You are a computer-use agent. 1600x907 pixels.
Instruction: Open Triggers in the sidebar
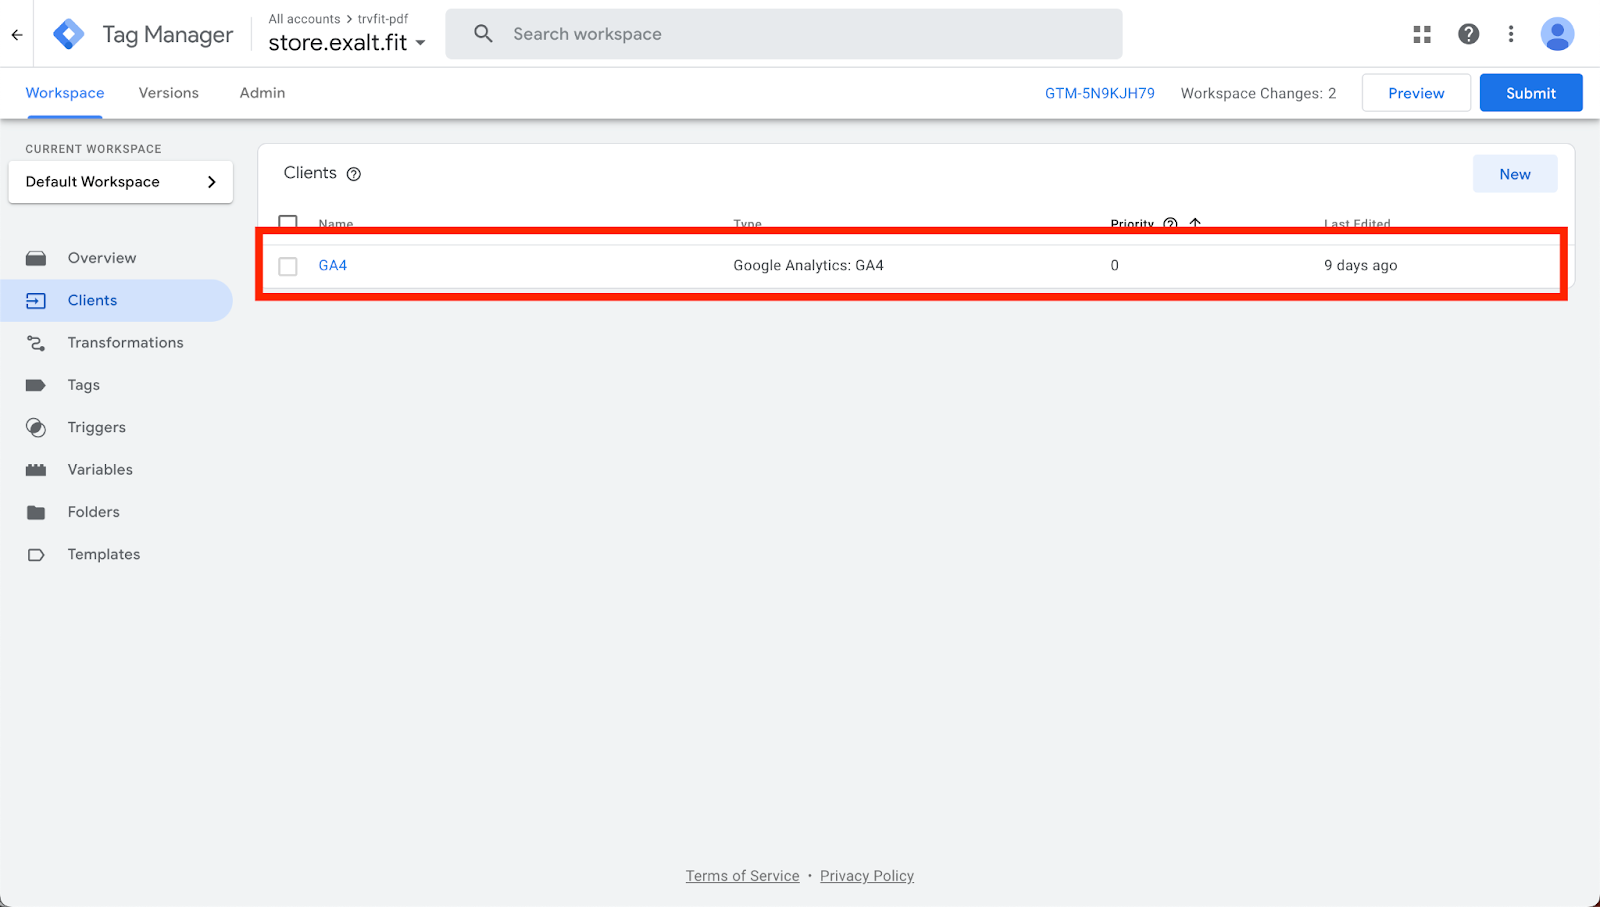96,427
